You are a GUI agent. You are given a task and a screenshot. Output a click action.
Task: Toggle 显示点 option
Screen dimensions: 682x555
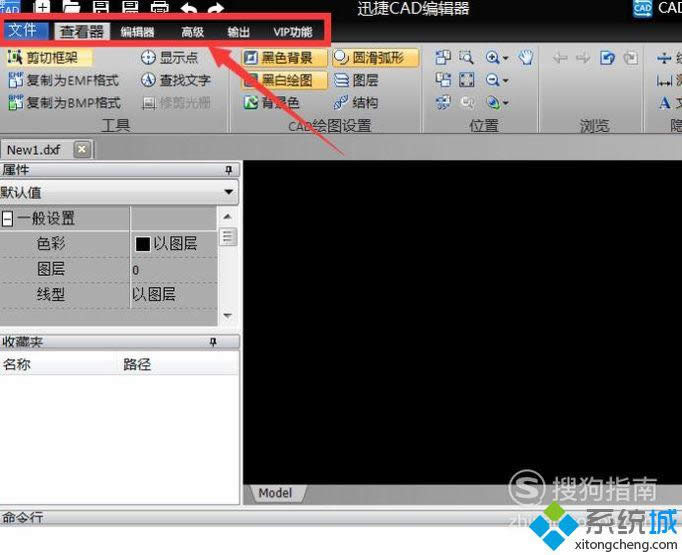pyautogui.click(x=170, y=57)
